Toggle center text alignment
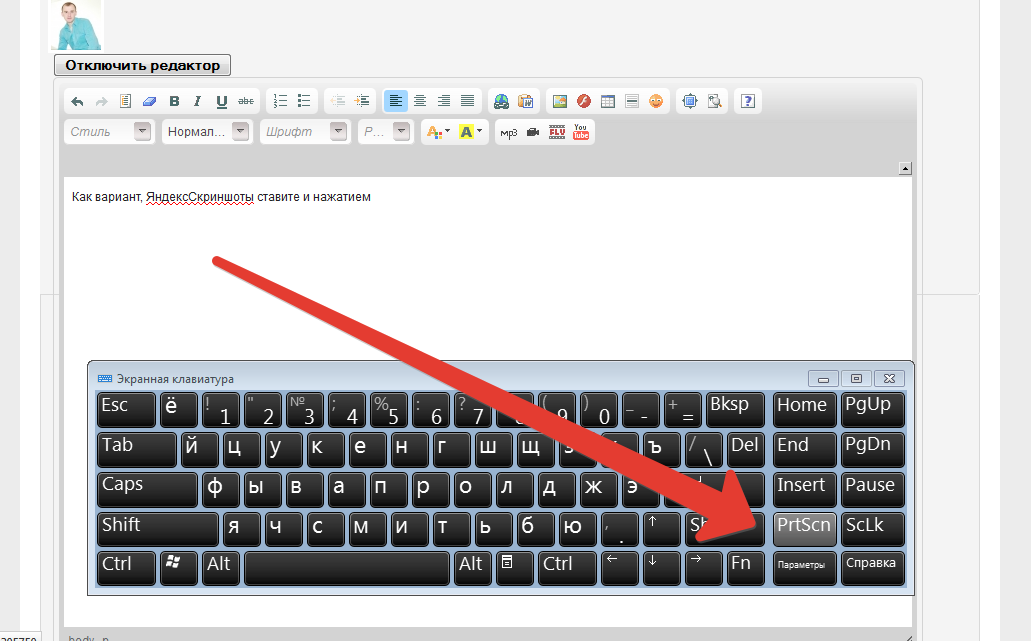 420,101
